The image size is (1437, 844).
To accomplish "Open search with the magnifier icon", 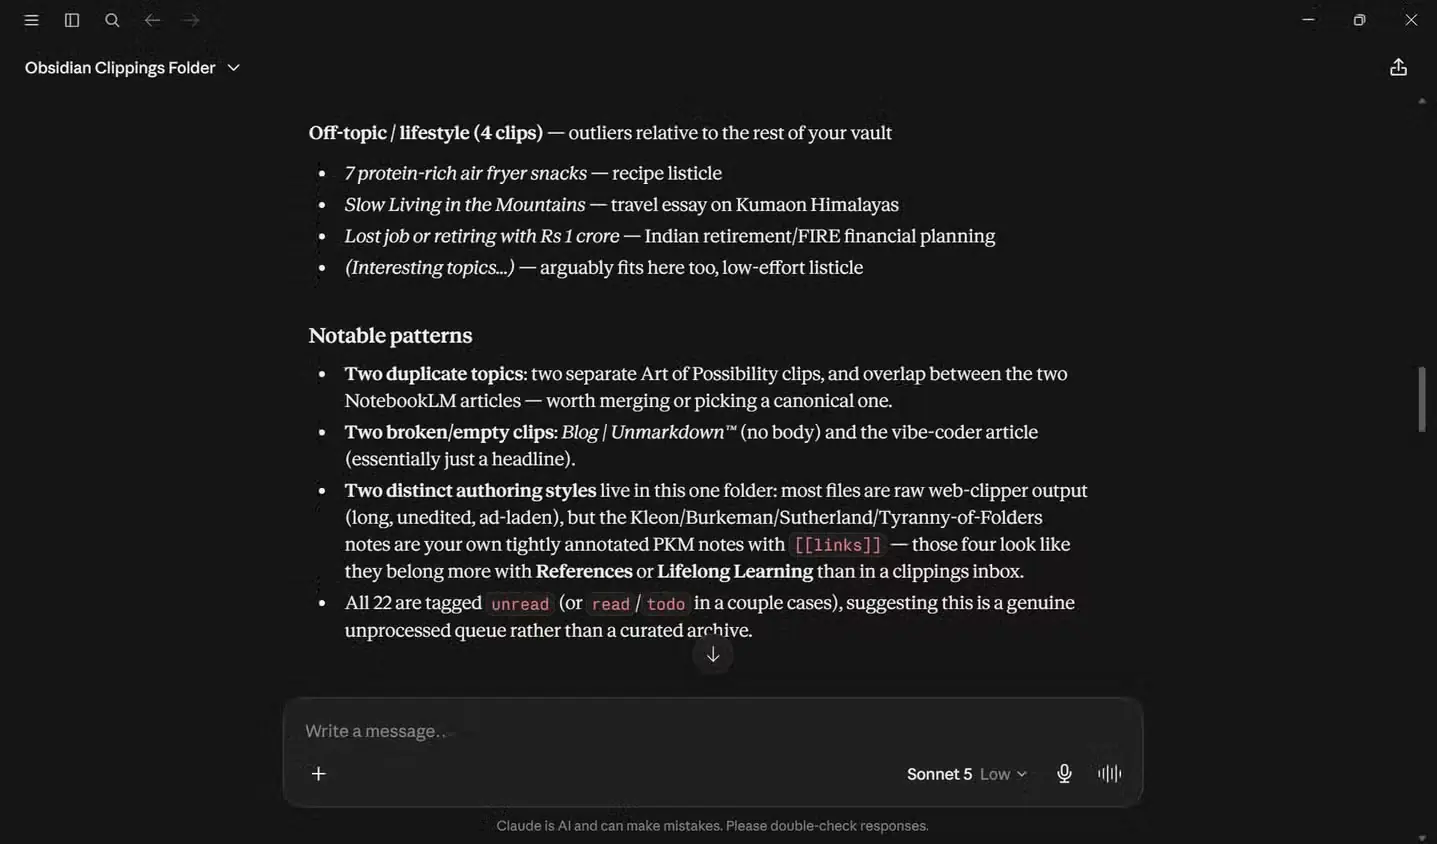I will point(112,20).
